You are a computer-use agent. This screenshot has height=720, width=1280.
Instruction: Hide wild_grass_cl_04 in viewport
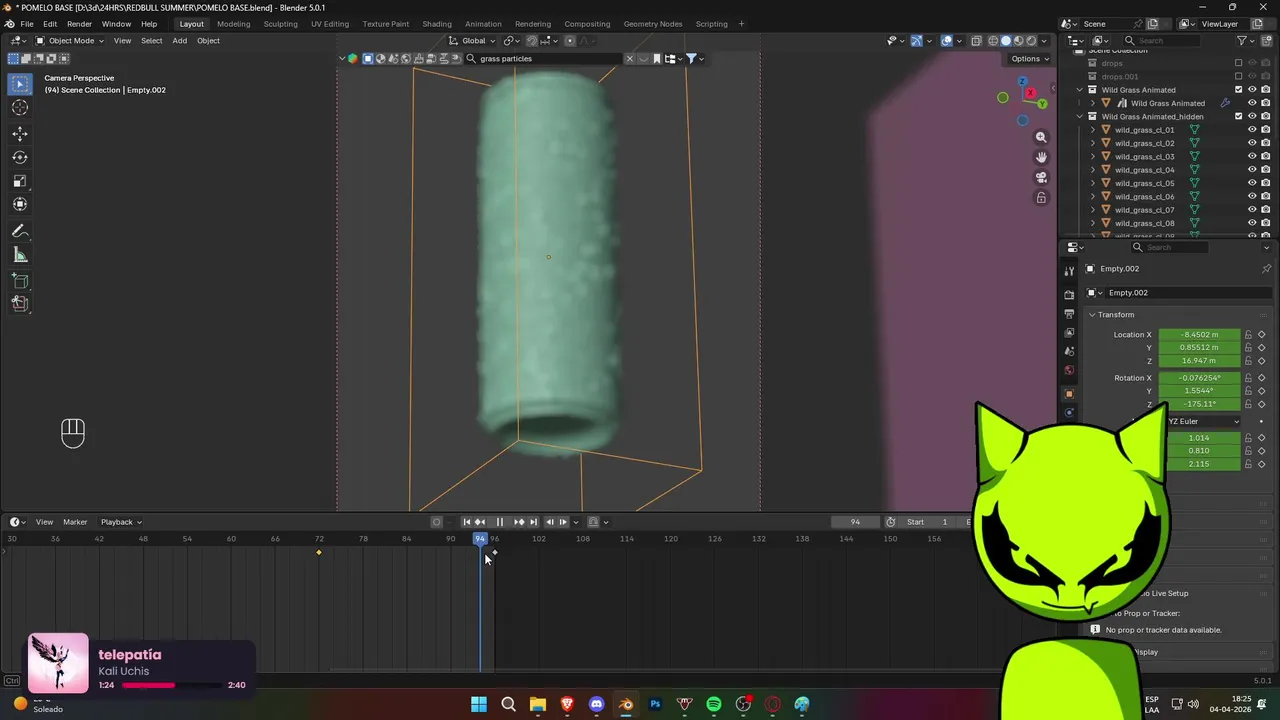pyautogui.click(x=1252, y=170)
